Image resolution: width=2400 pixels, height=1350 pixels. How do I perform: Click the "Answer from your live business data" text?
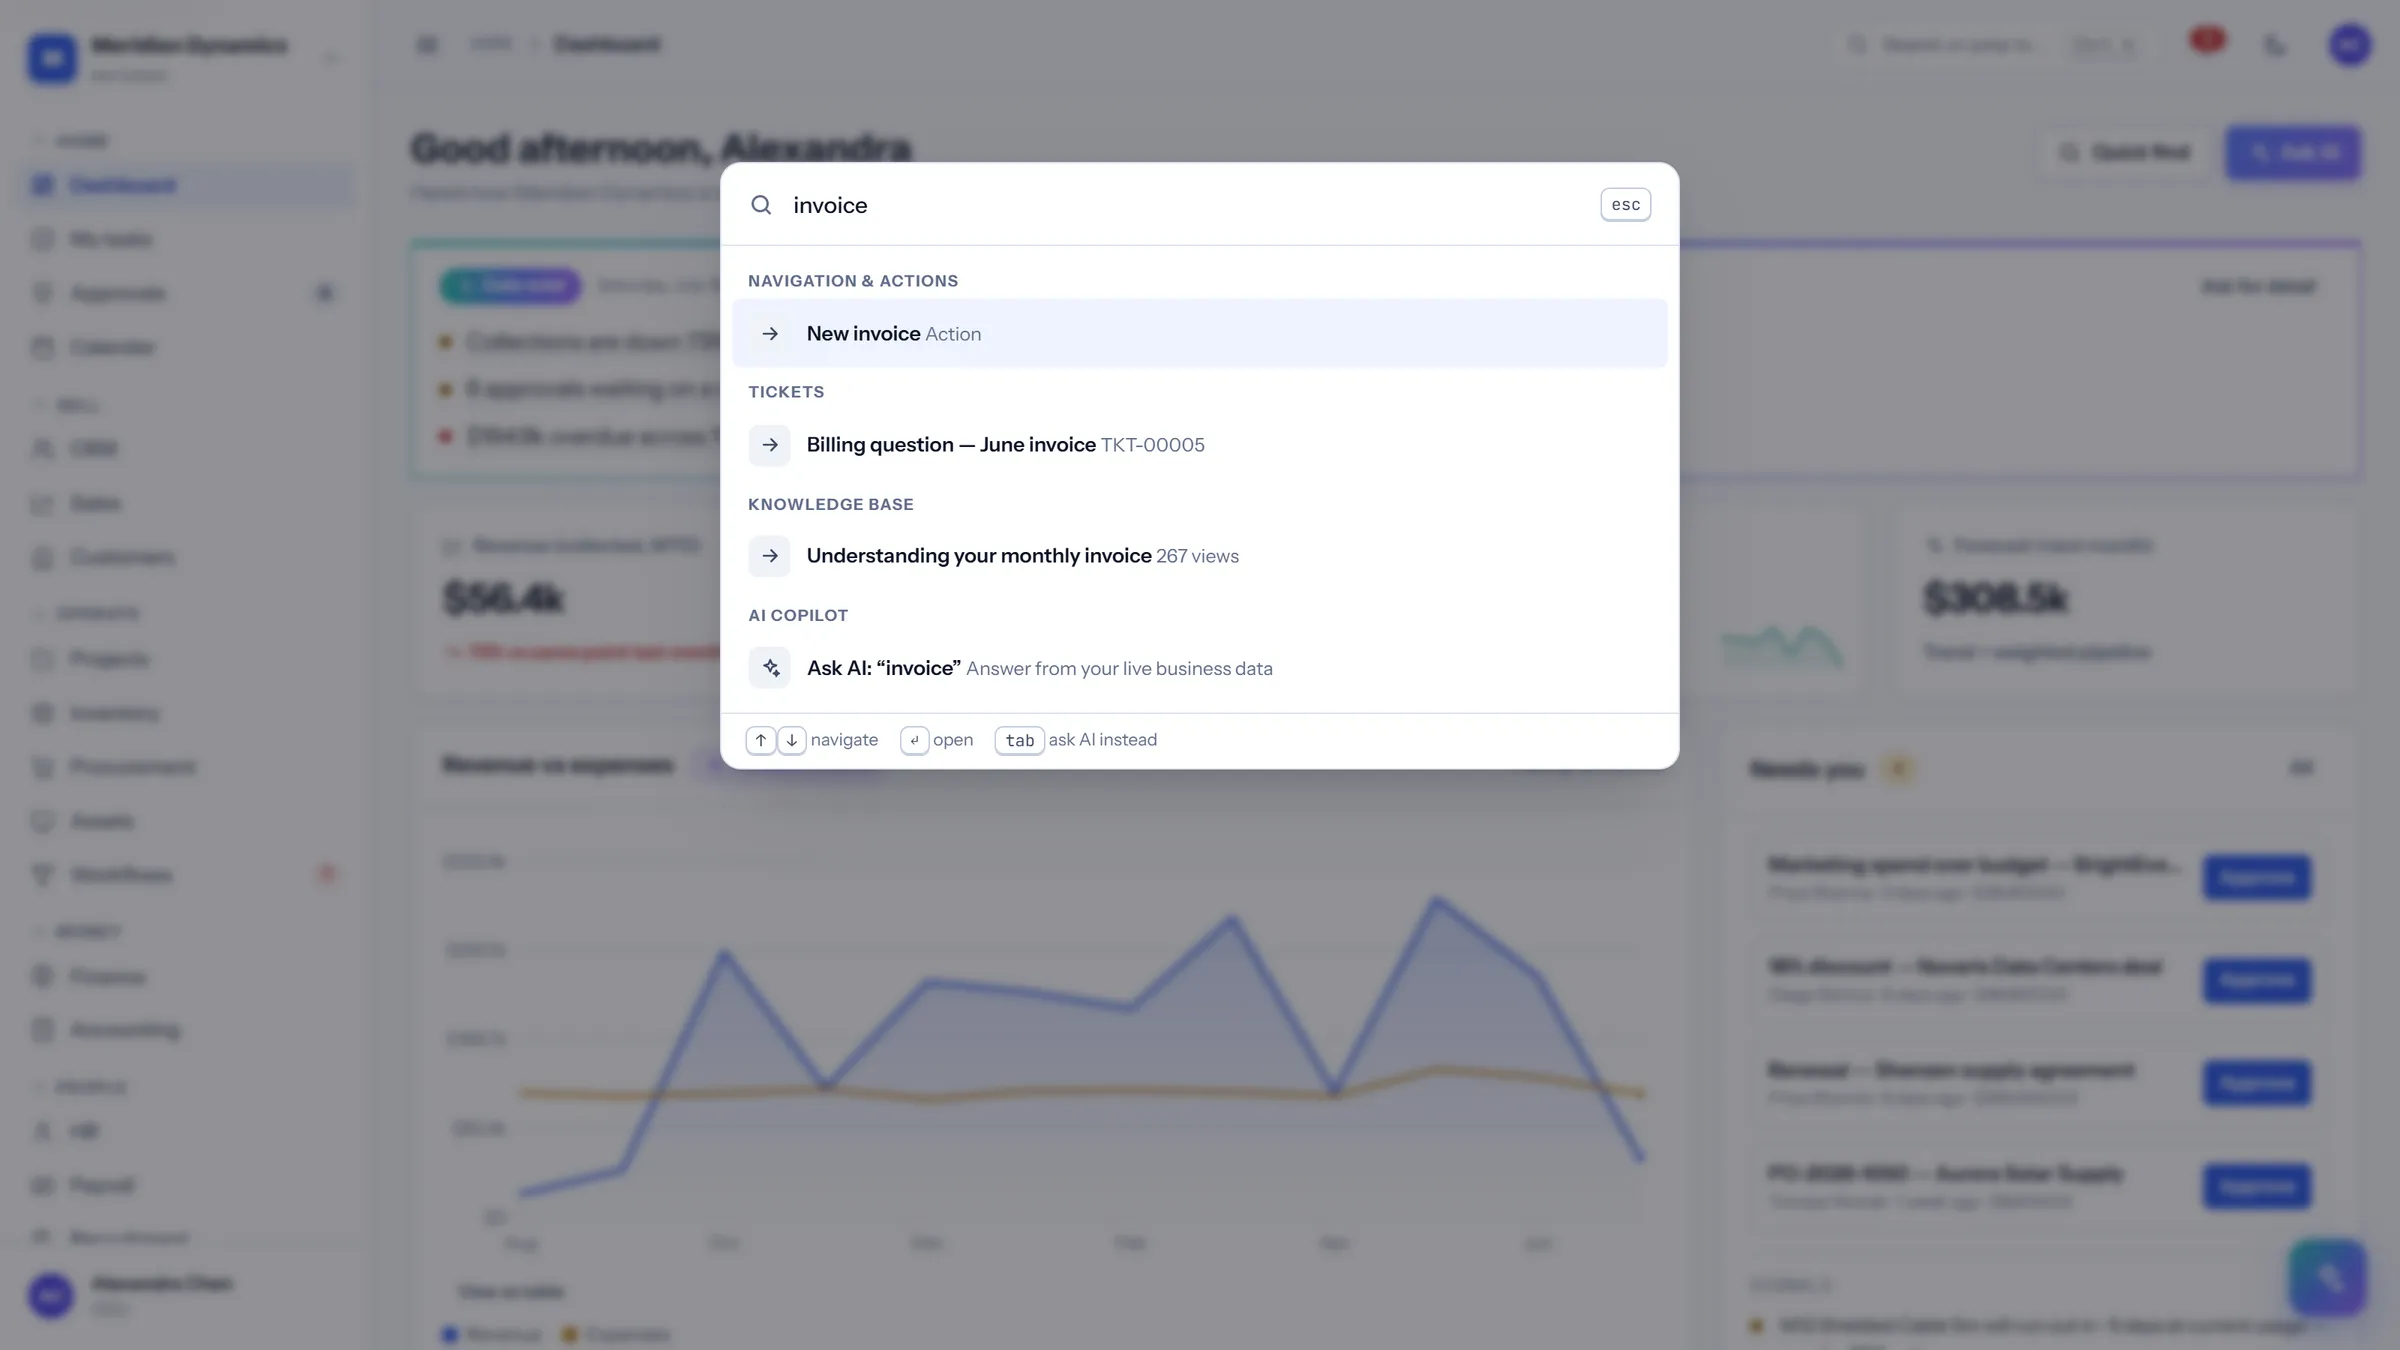click(1119, 668)
